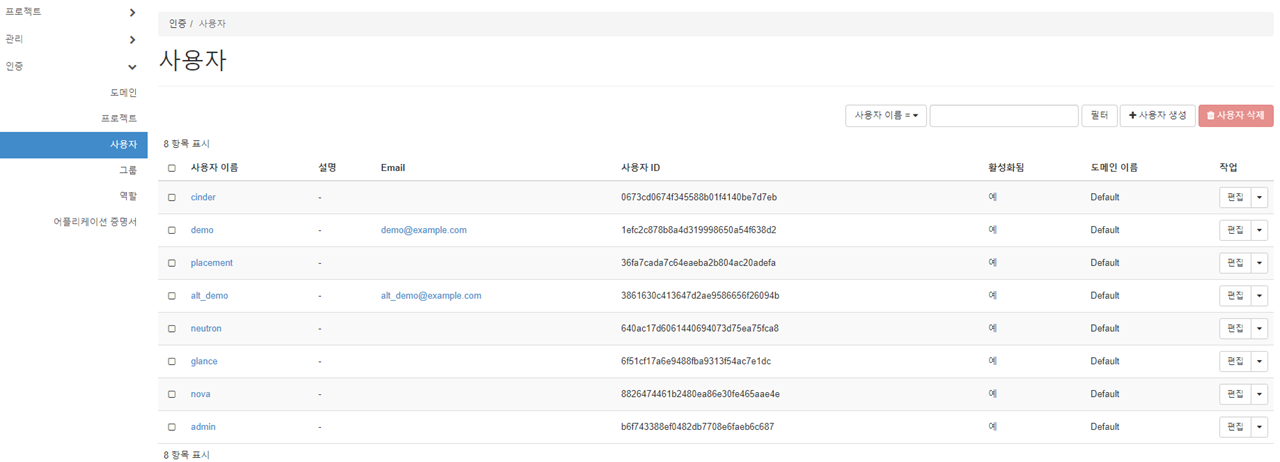
Task: Open the alt_demo user link
Action: click(x=210, y=296)
